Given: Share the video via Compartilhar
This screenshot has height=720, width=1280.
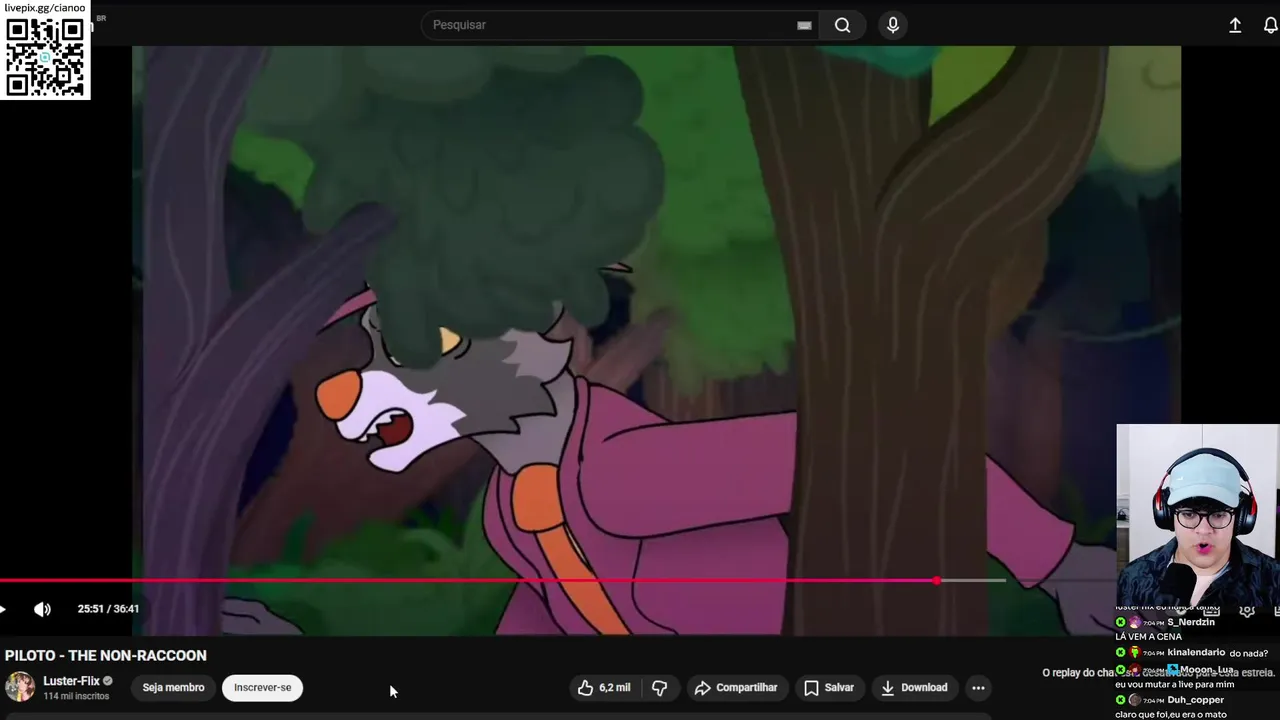Looking at the screenshot, I should (736, 687).
